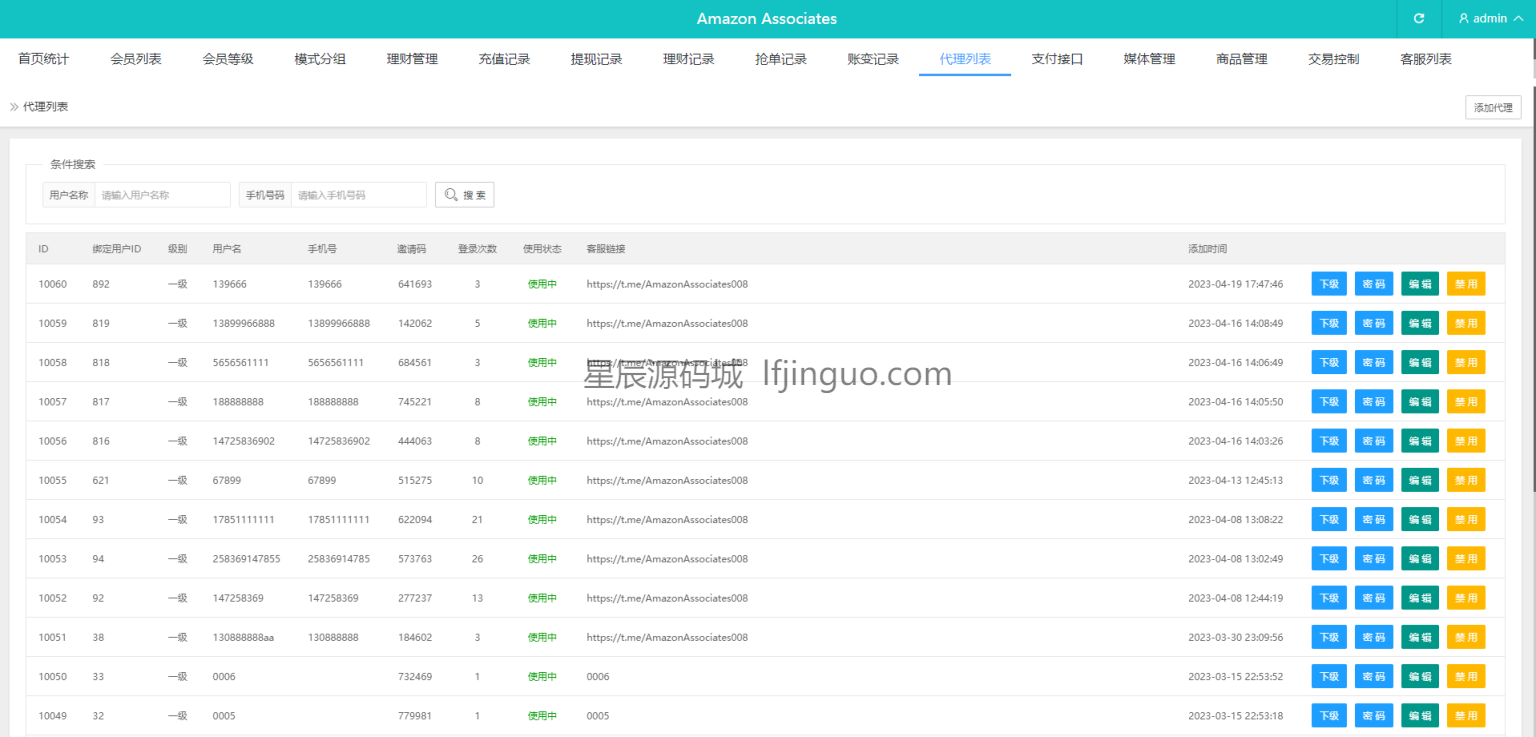Open 支付接口 tab
This screenshot has height=737, width=1536.
pyautogui.click(x=1057, y=59)
